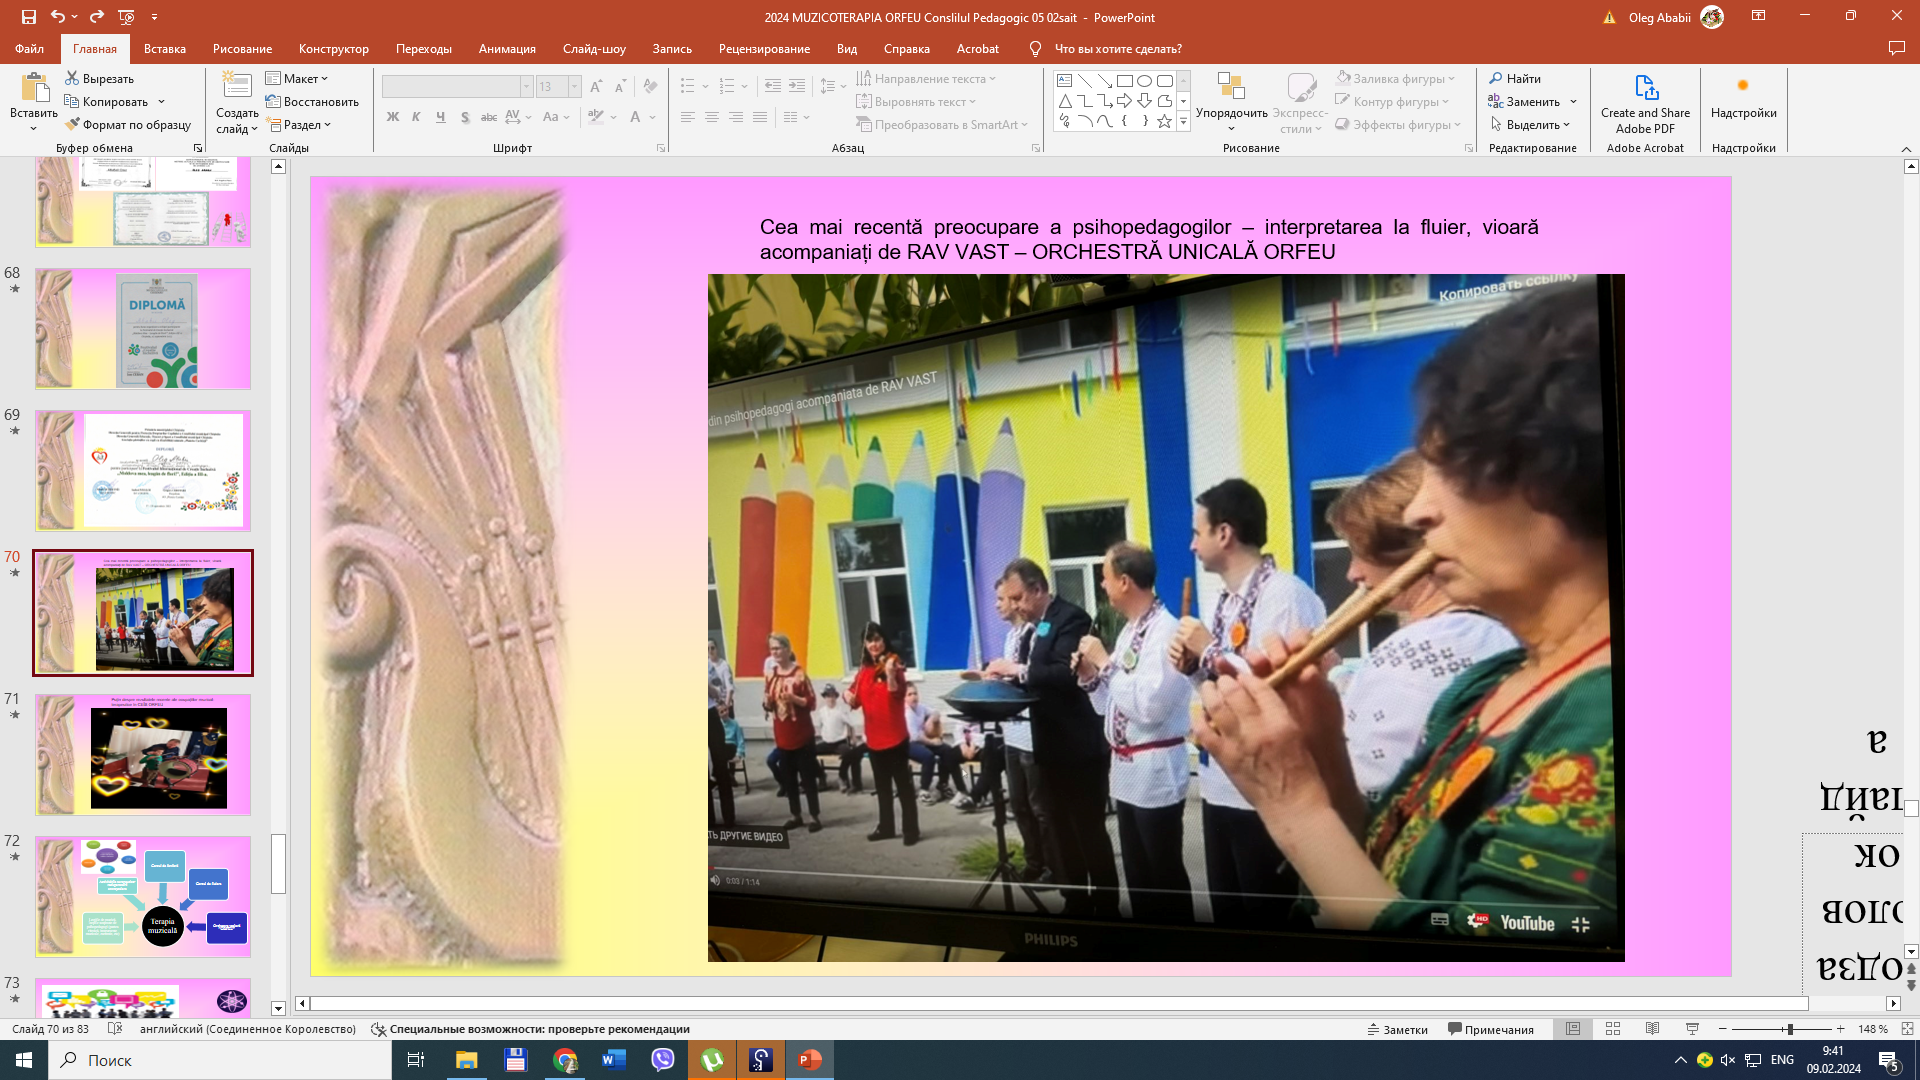The width and height of the screenshot is (1920, 1080).
Task: Switch to slide sorter view
Action: click(1613, 1029)
